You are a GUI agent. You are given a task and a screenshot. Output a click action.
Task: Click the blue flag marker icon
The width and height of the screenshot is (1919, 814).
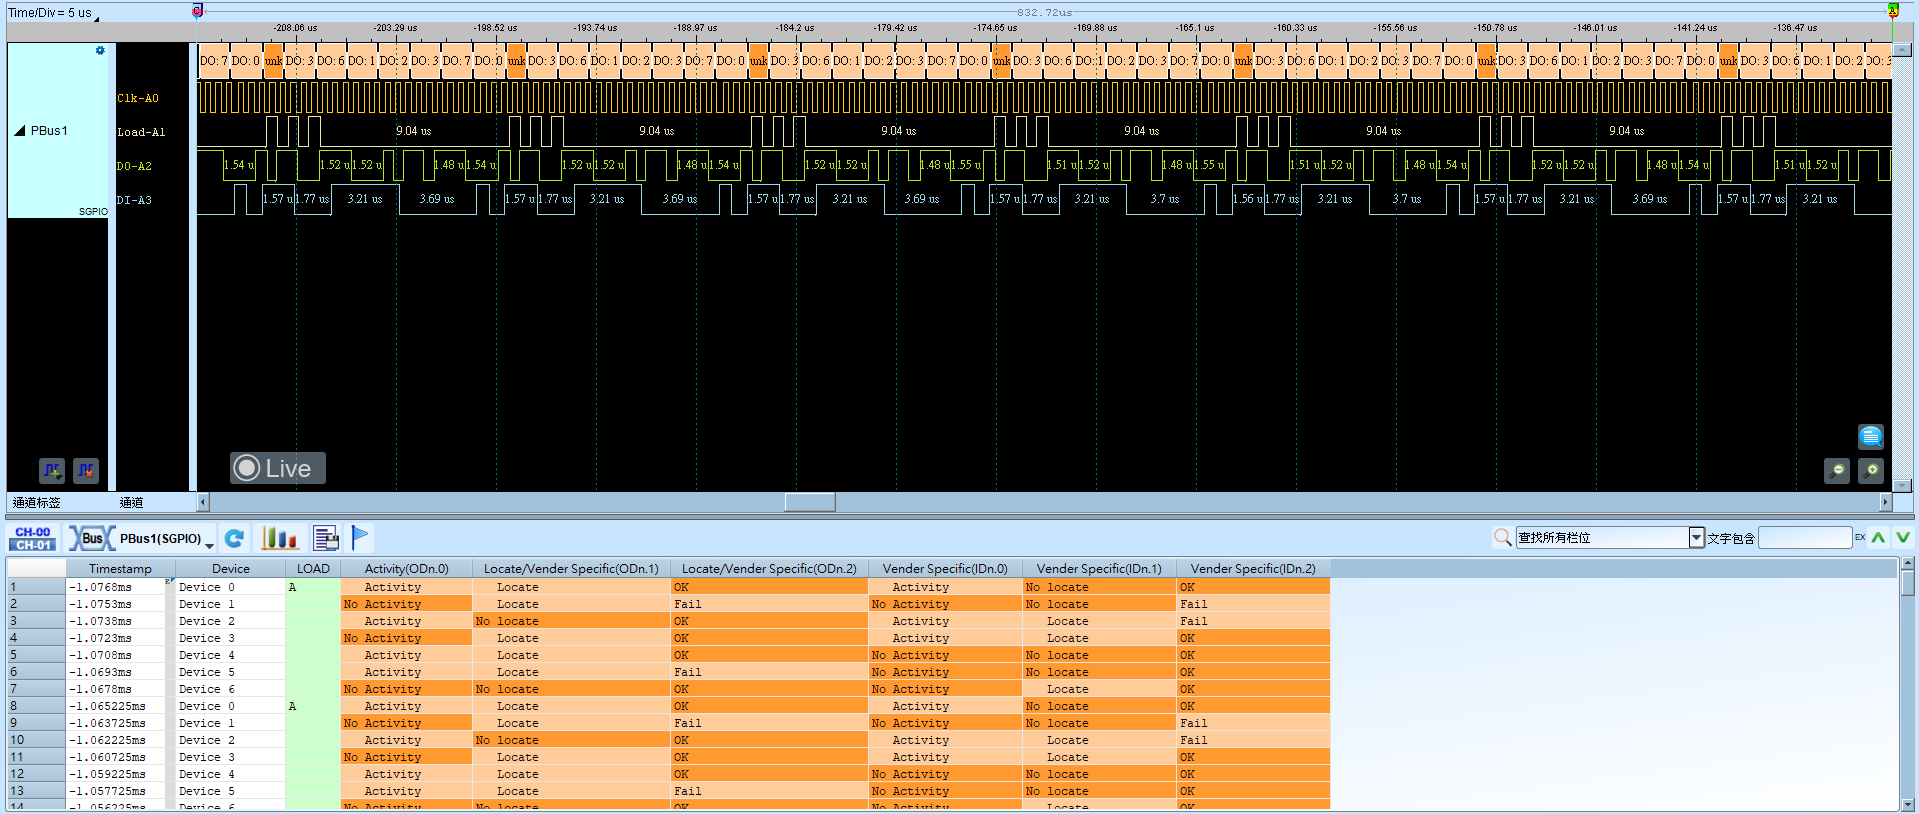click(360, 538)
